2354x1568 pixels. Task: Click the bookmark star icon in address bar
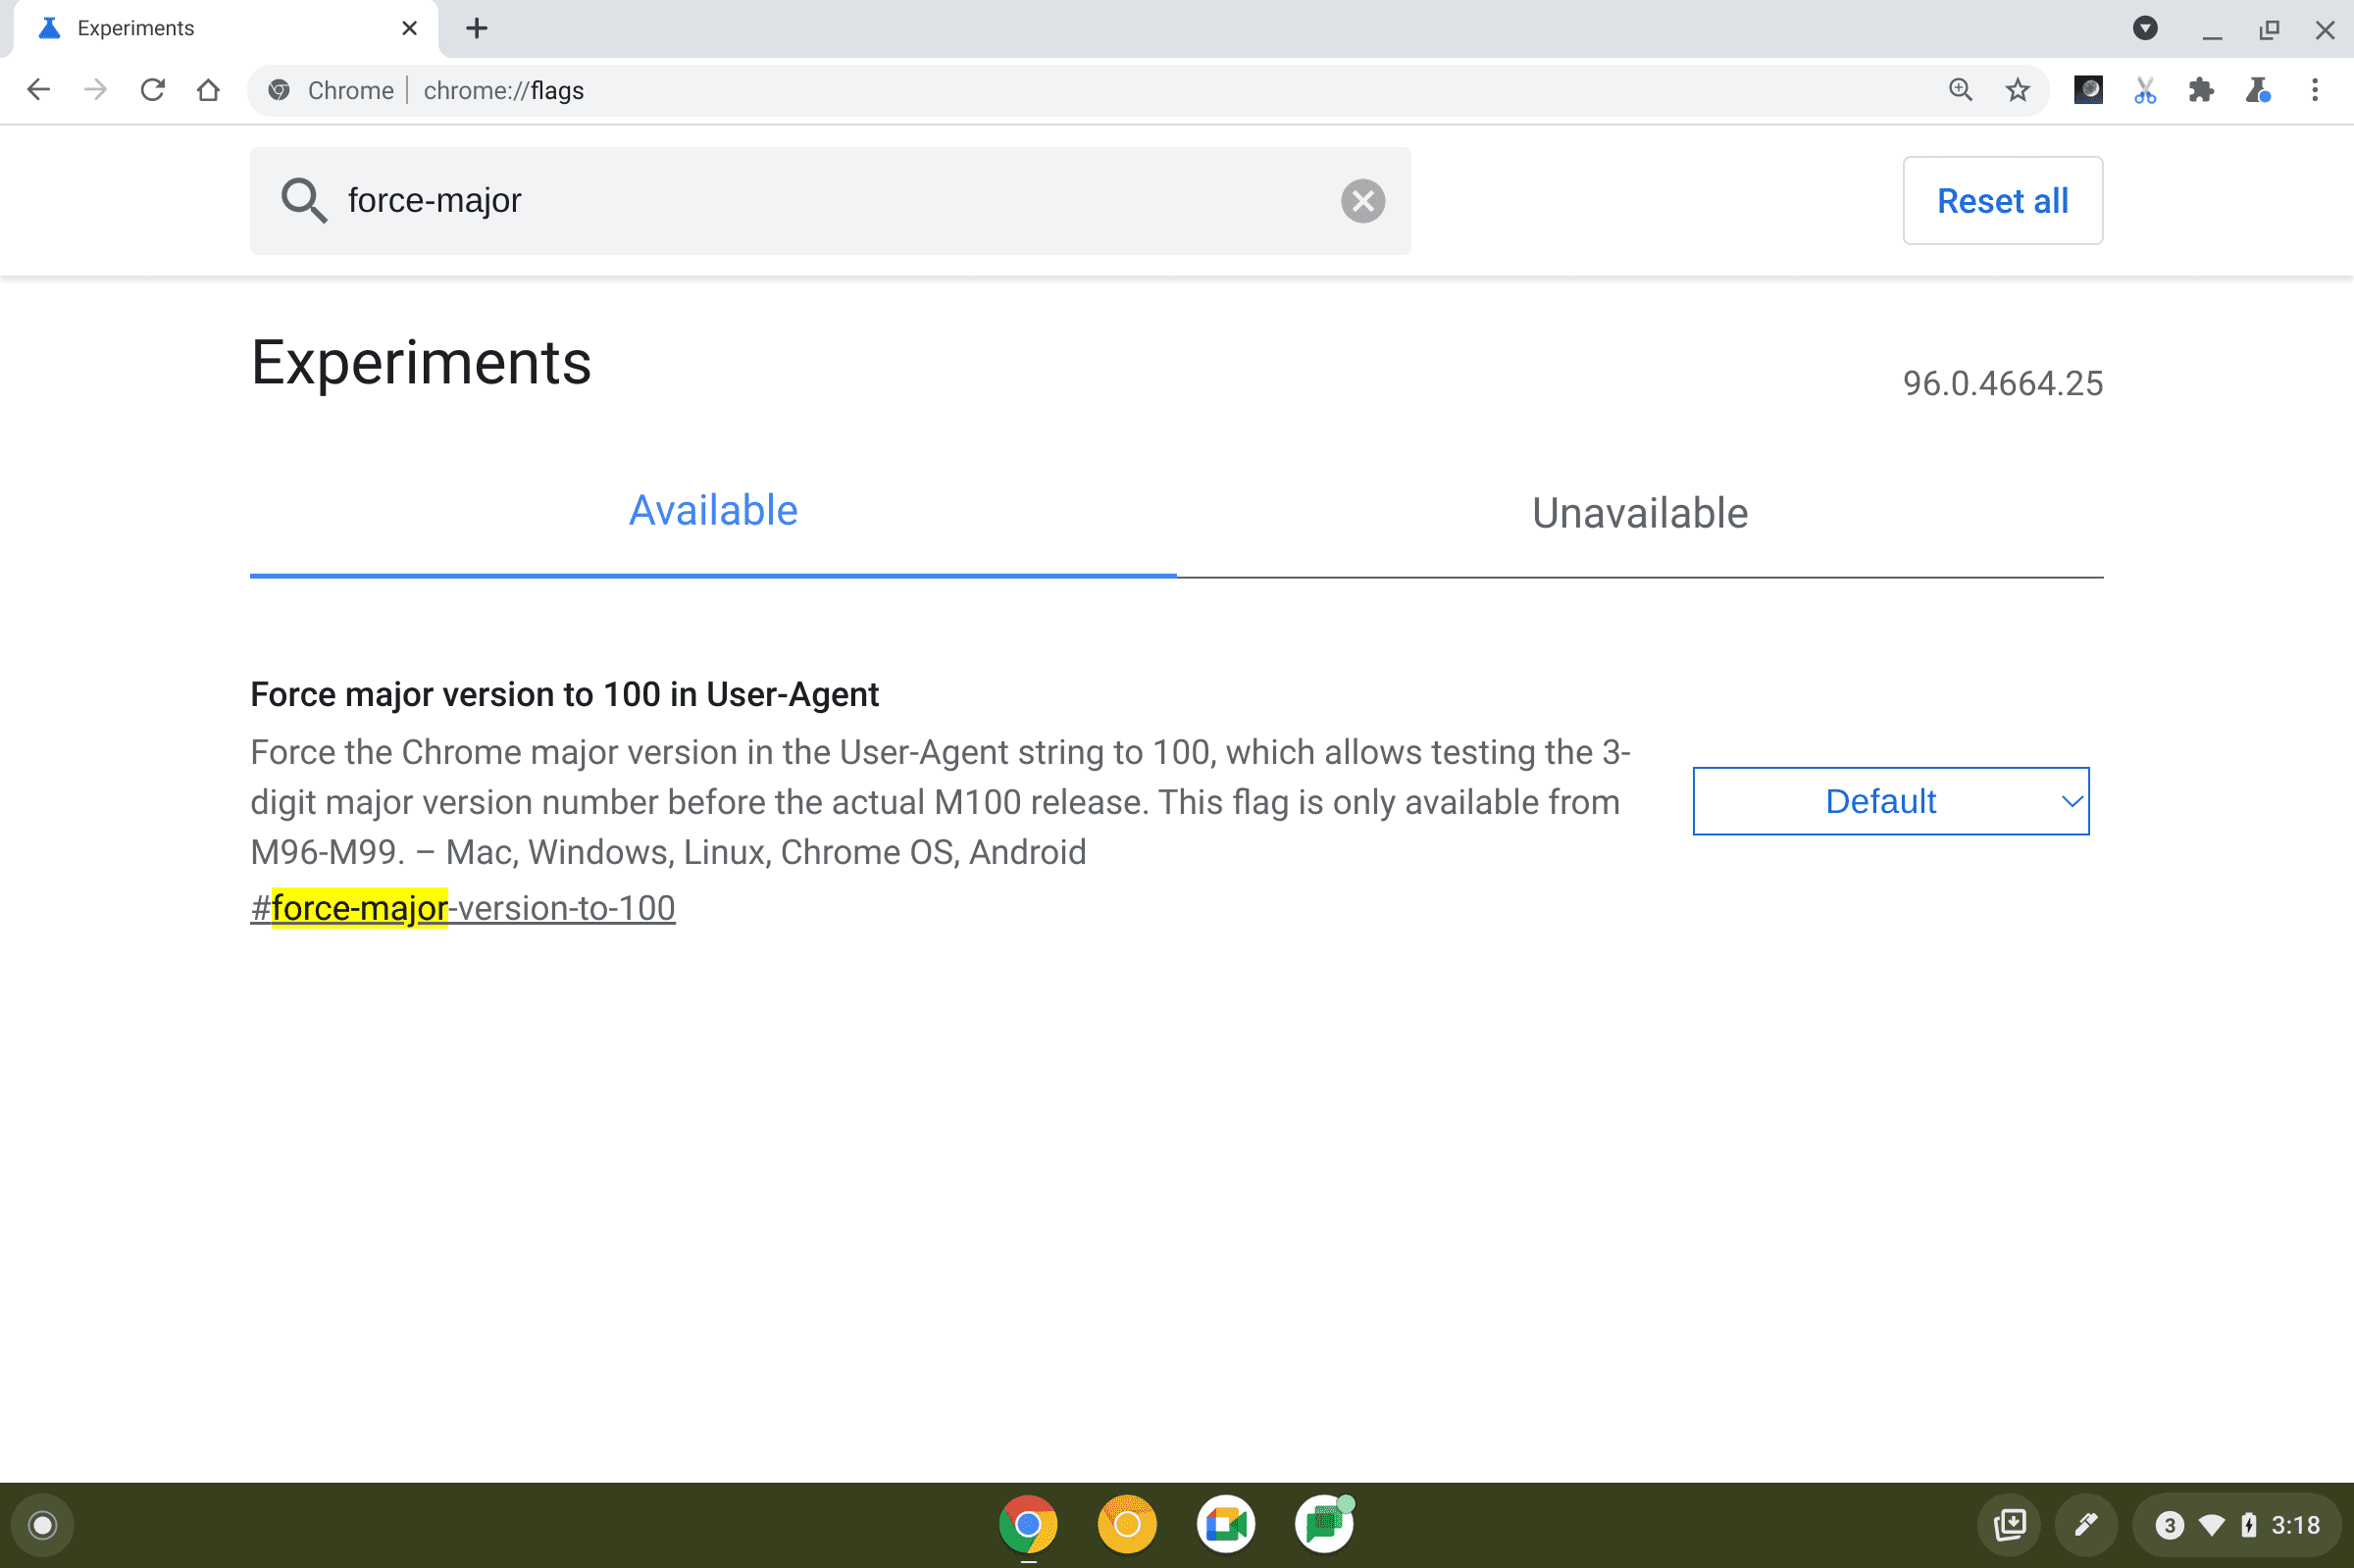2017,89
